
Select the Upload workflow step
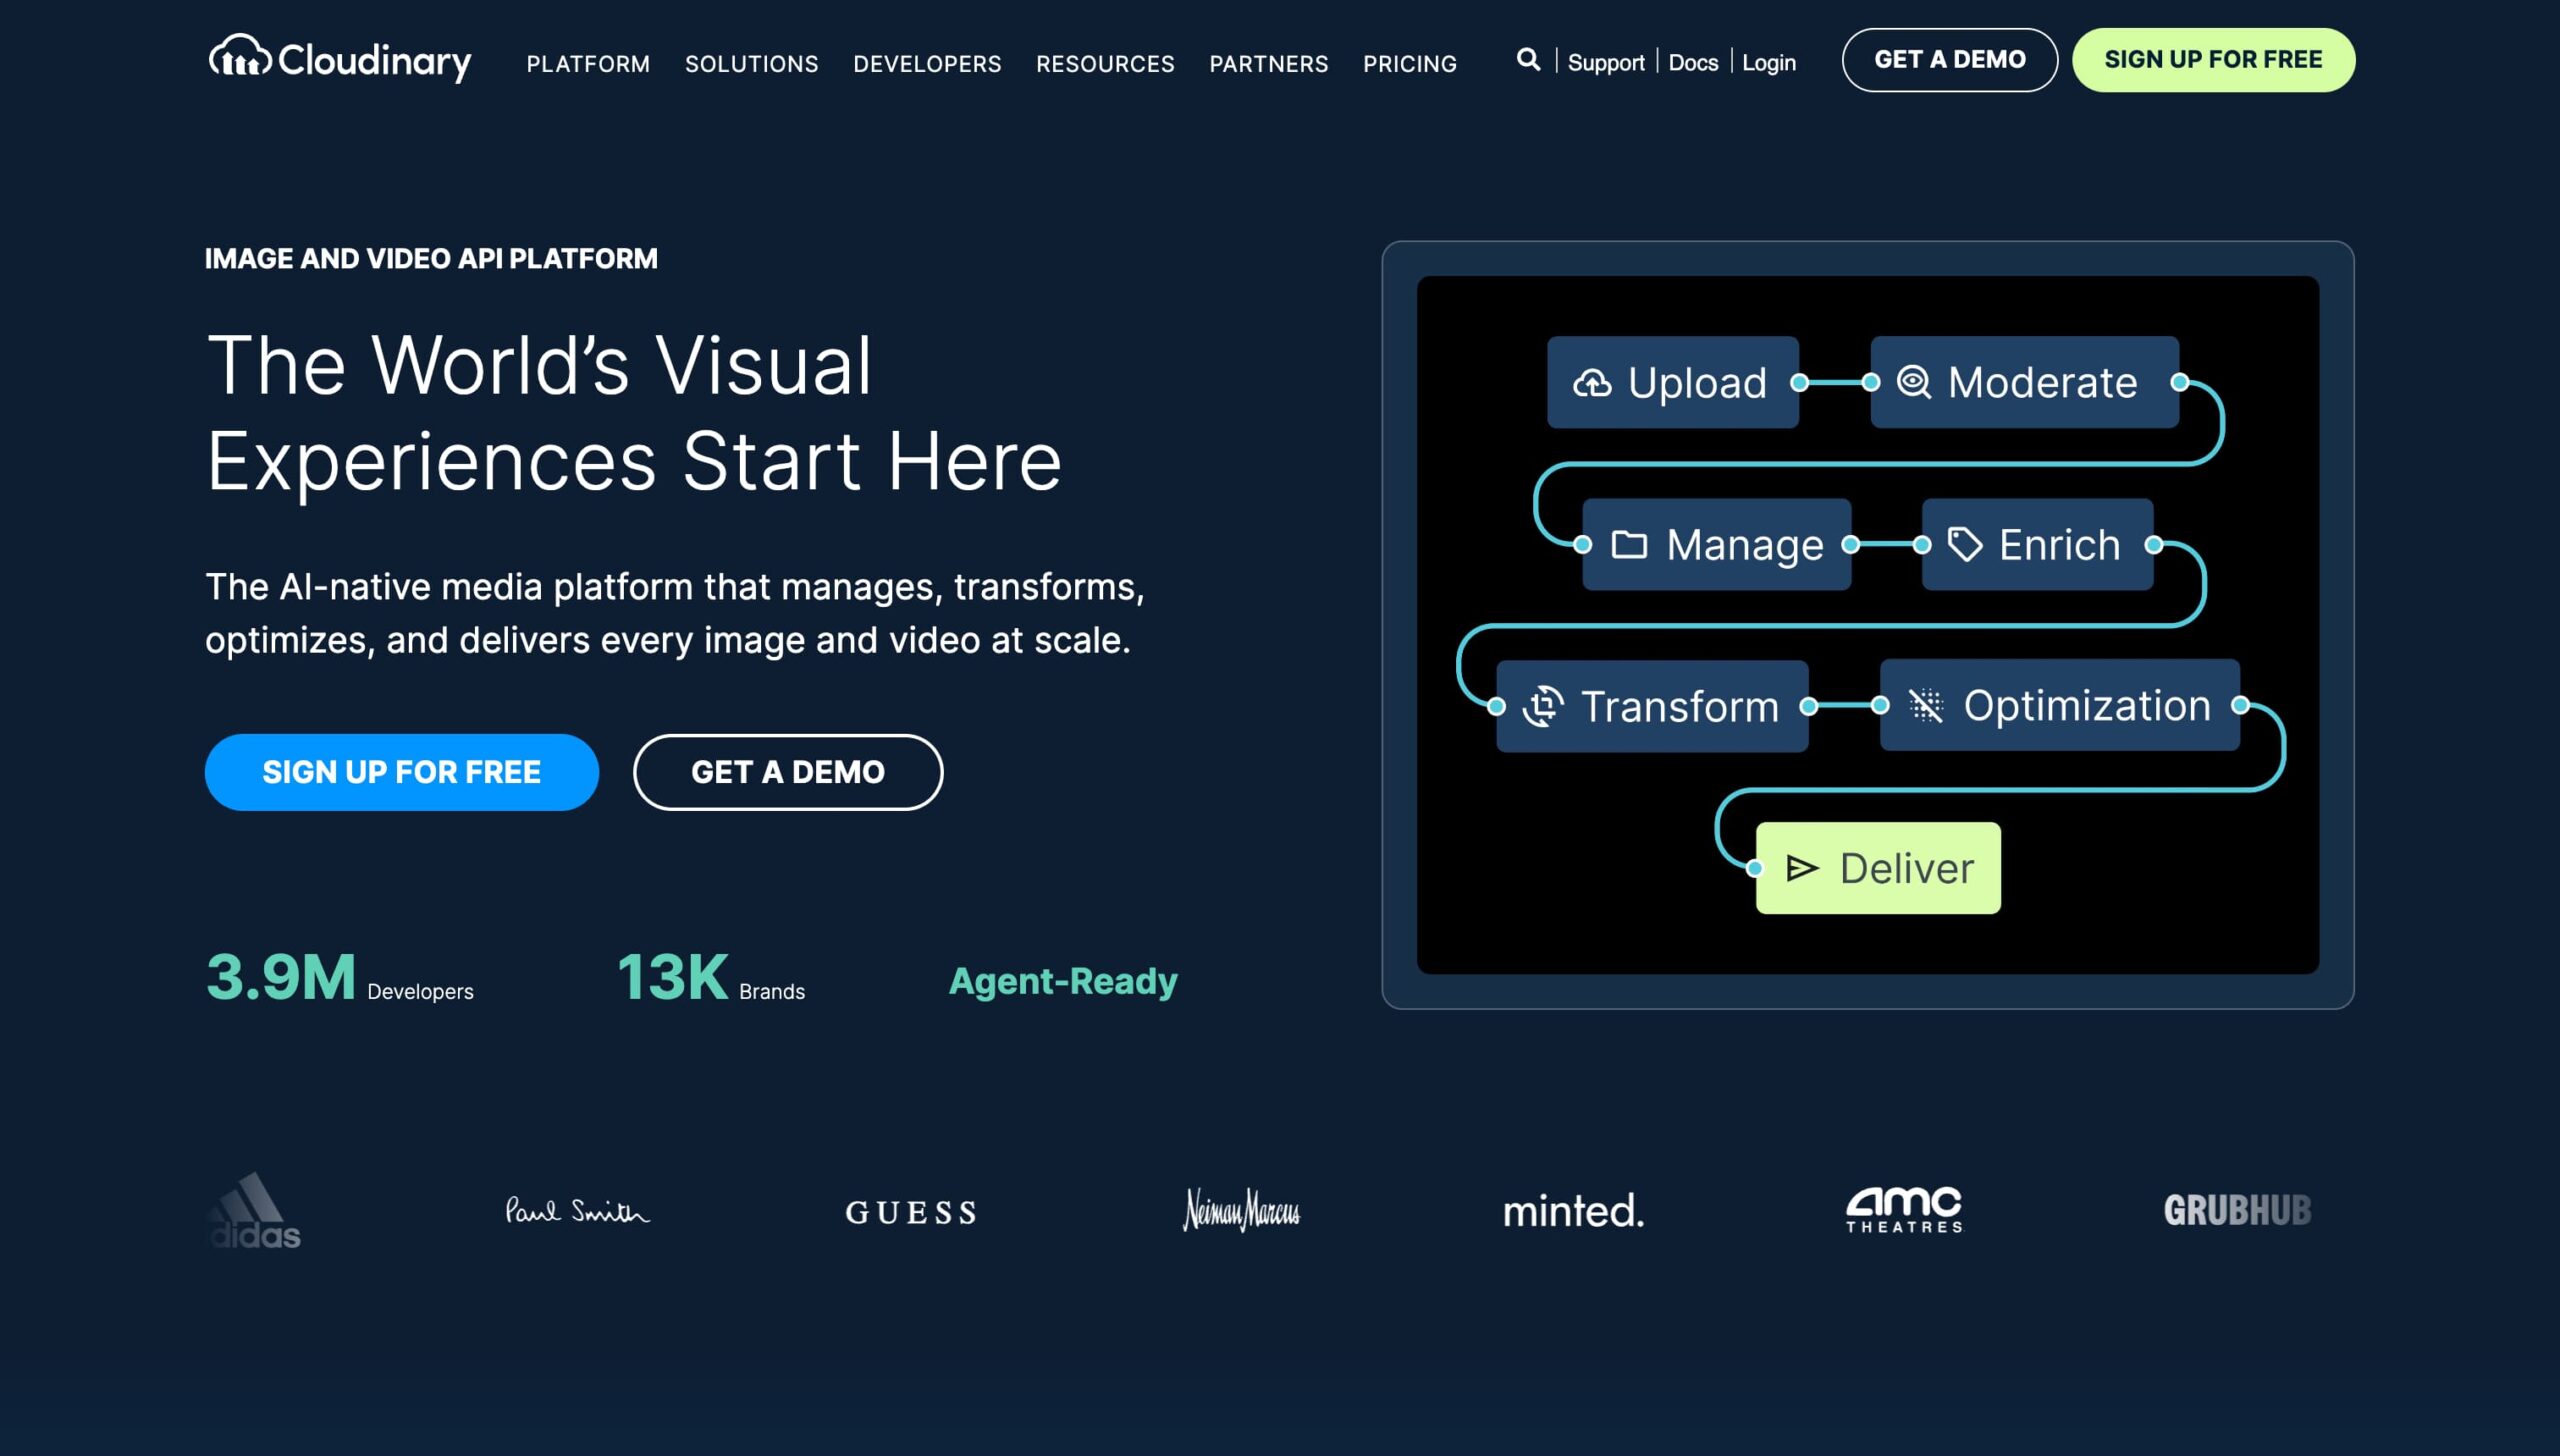[x=1673, y=382]
